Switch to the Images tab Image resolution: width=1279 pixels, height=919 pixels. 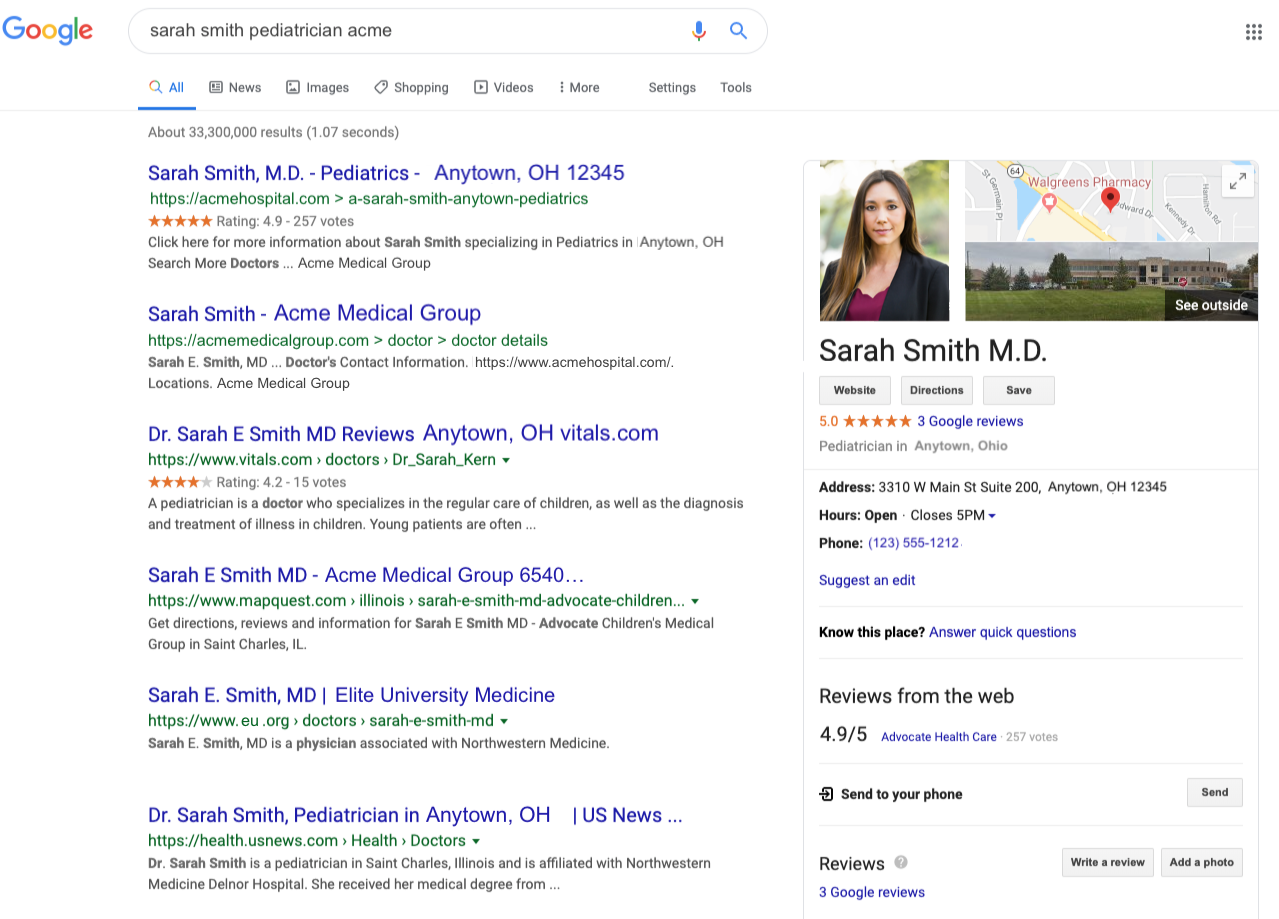[317, 88]
